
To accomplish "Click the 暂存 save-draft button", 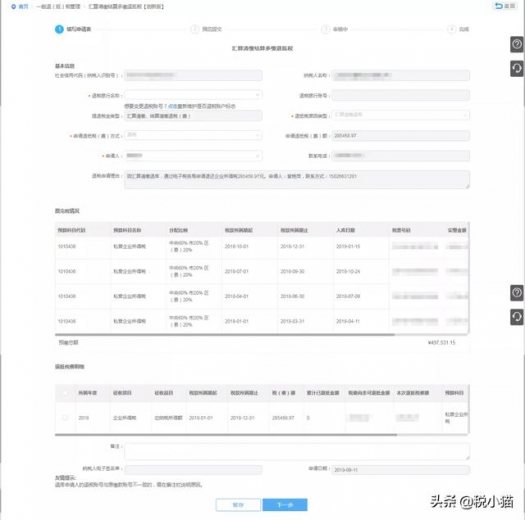I will click(x=238, y=505).
